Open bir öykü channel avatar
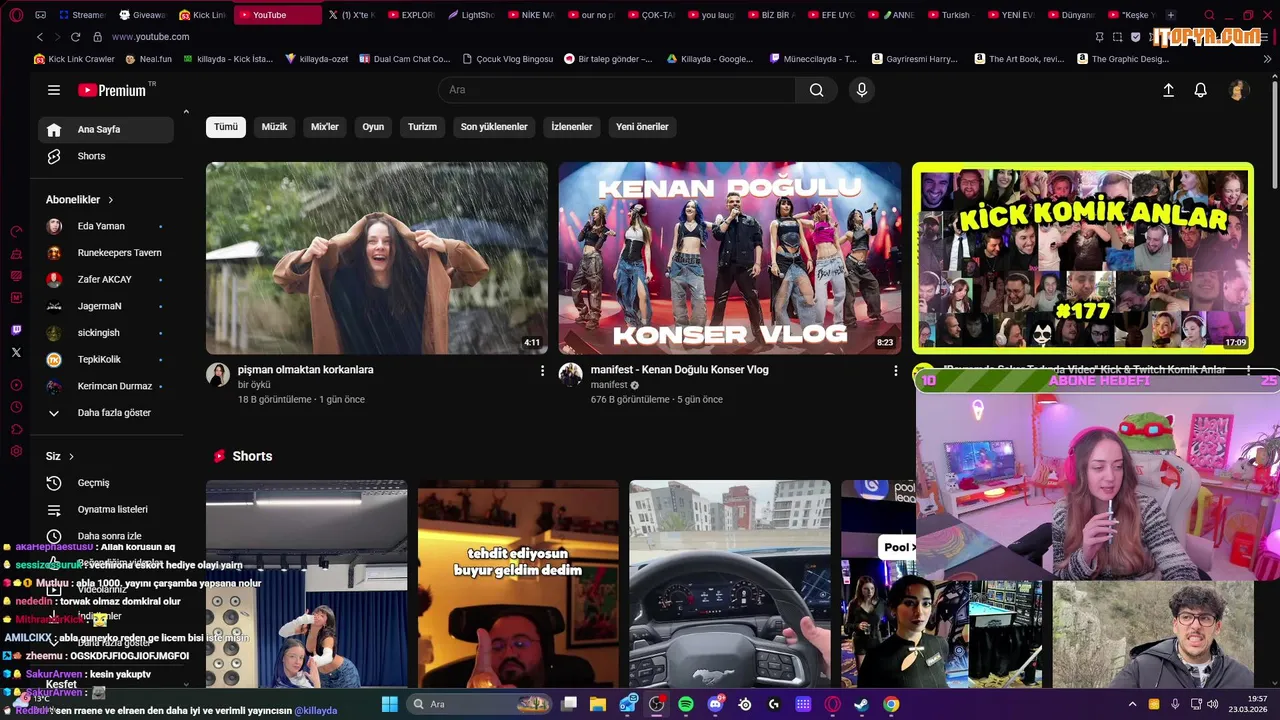 (218, 375)
